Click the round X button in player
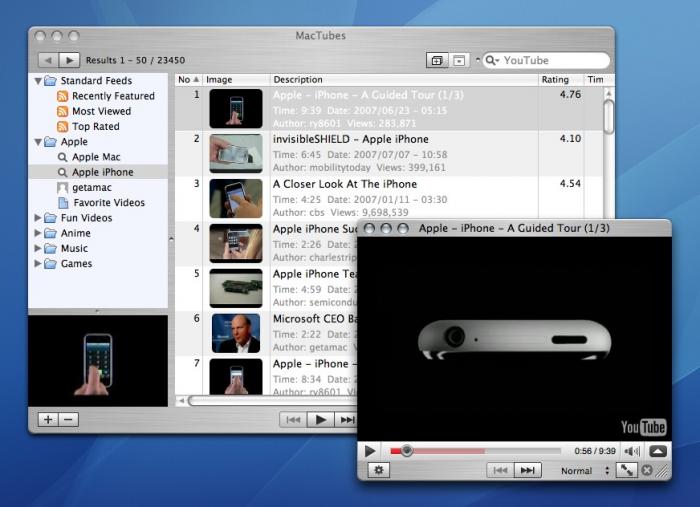This screenshot has width=700, height=507. click(647, 470)
